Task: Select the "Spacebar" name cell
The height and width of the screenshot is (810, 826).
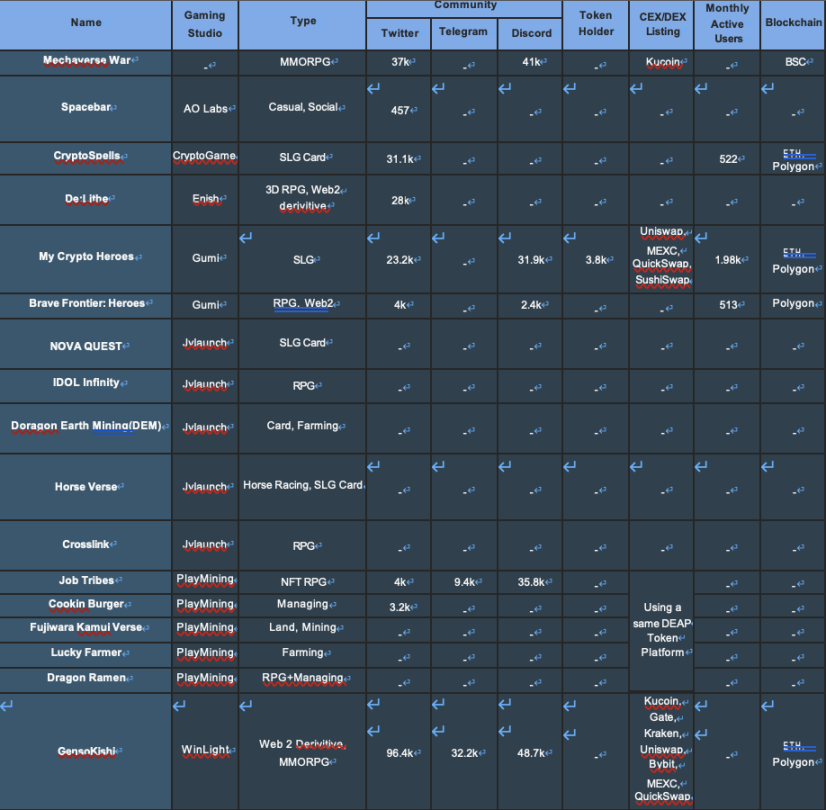Action: (x=86, y=107)
